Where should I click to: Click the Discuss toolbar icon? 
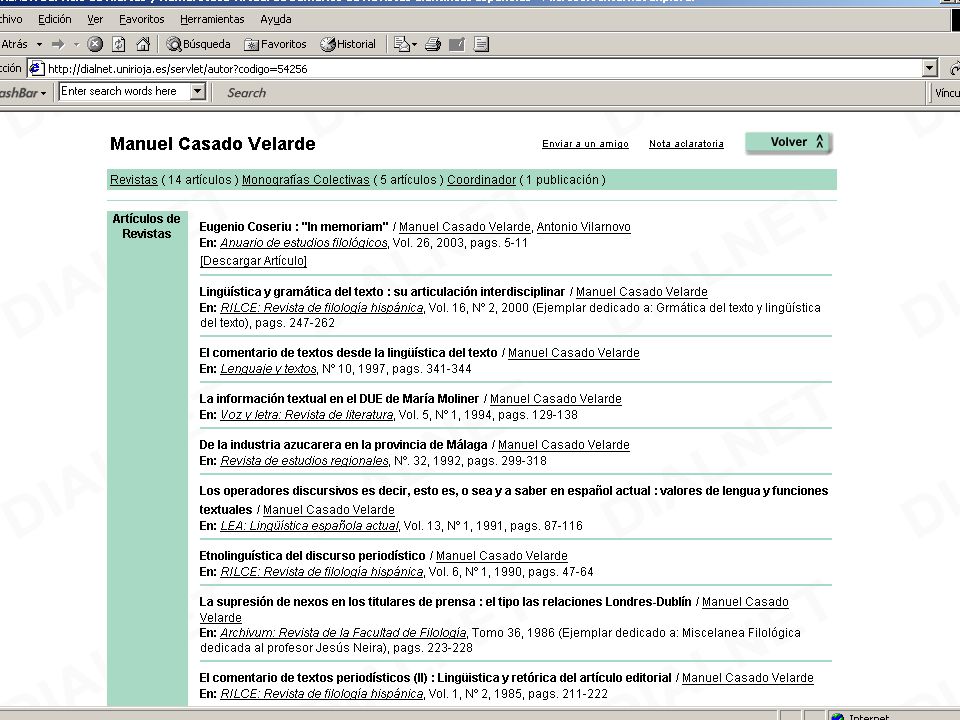coord(481,44)
